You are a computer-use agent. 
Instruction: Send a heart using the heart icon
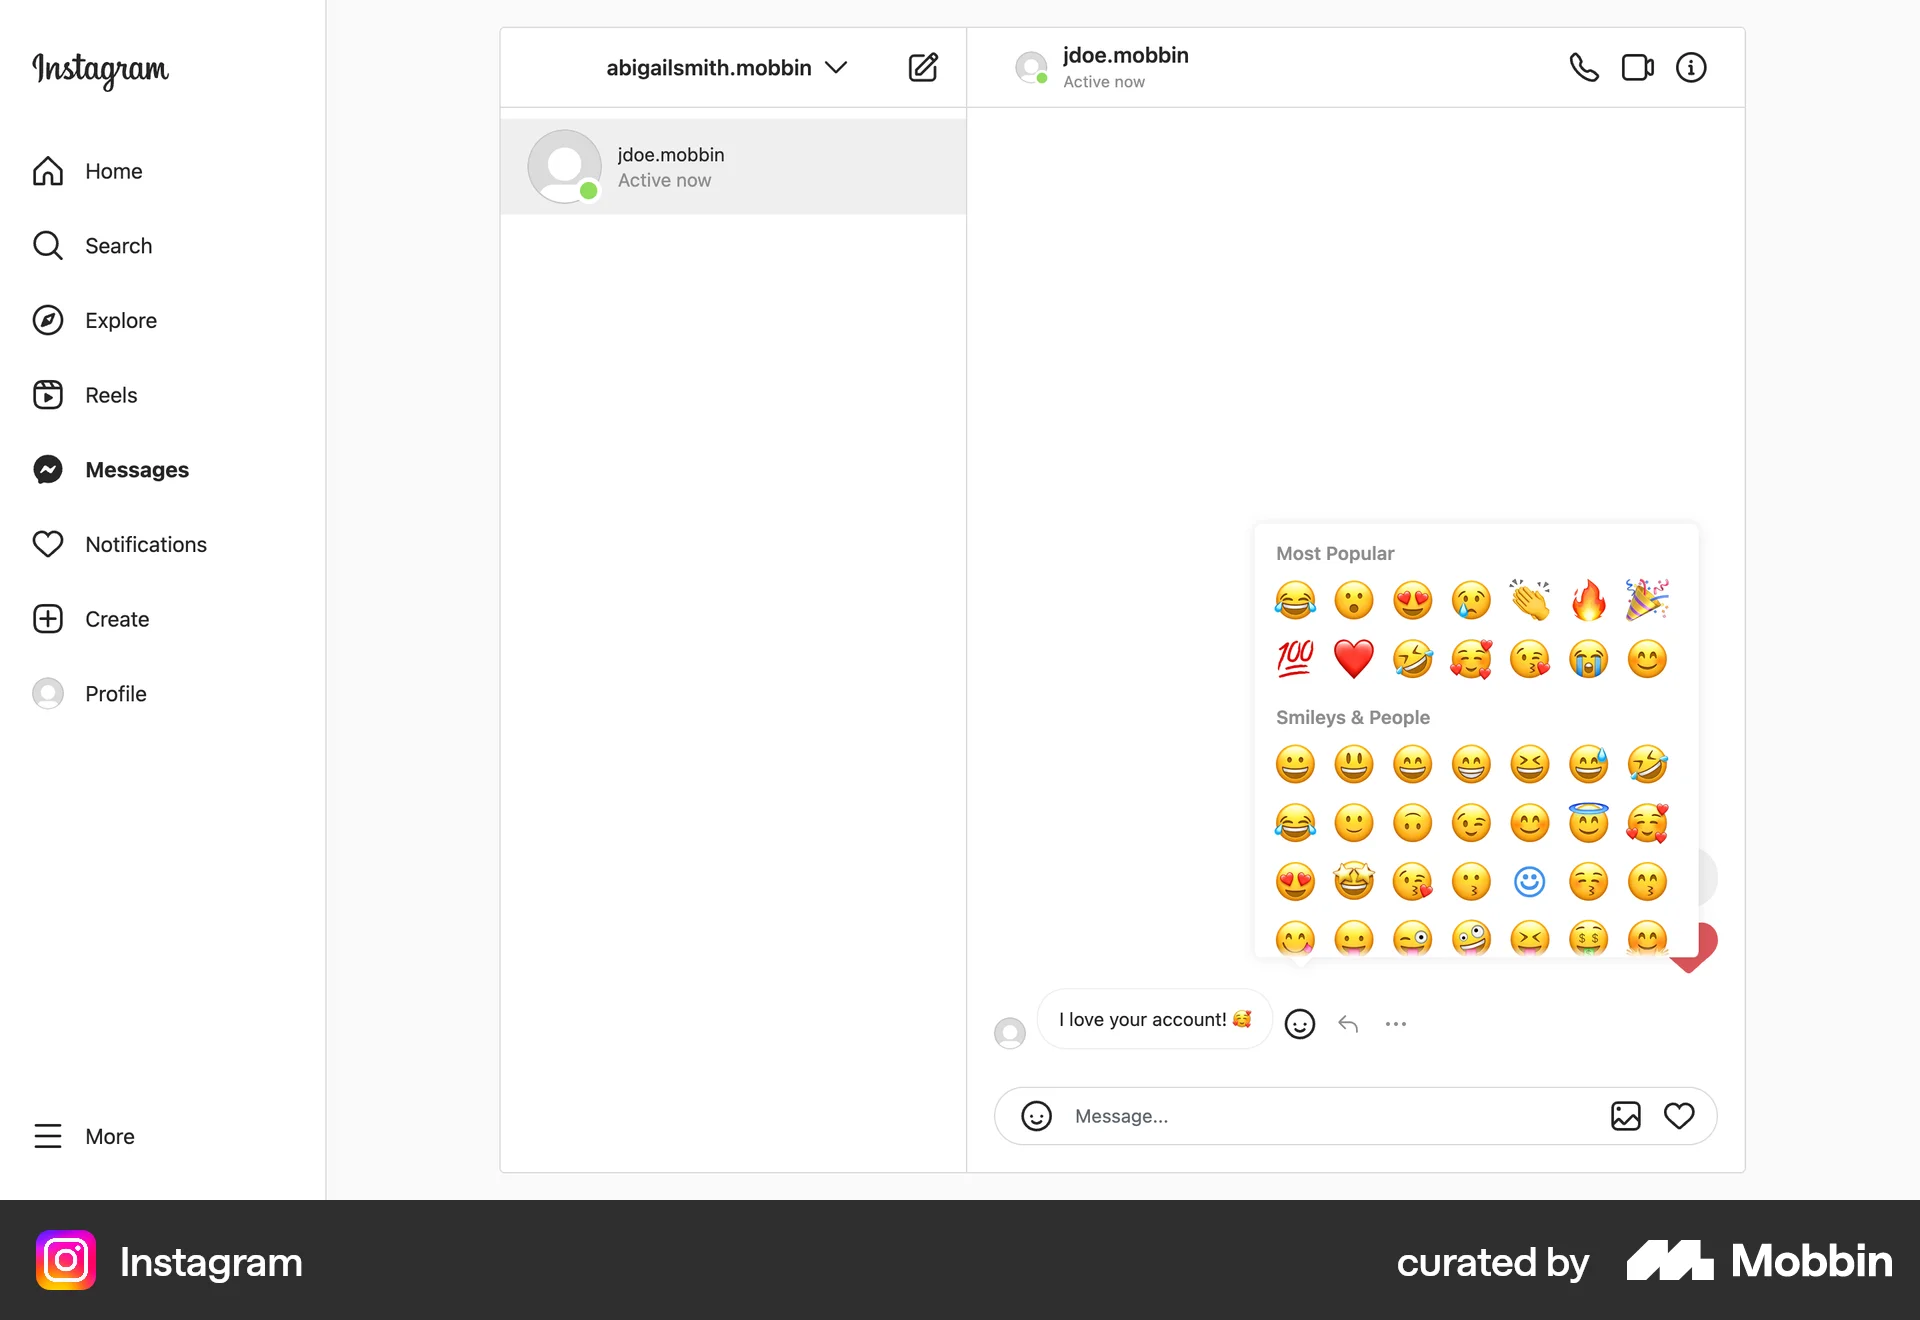pos(1679,1116)
